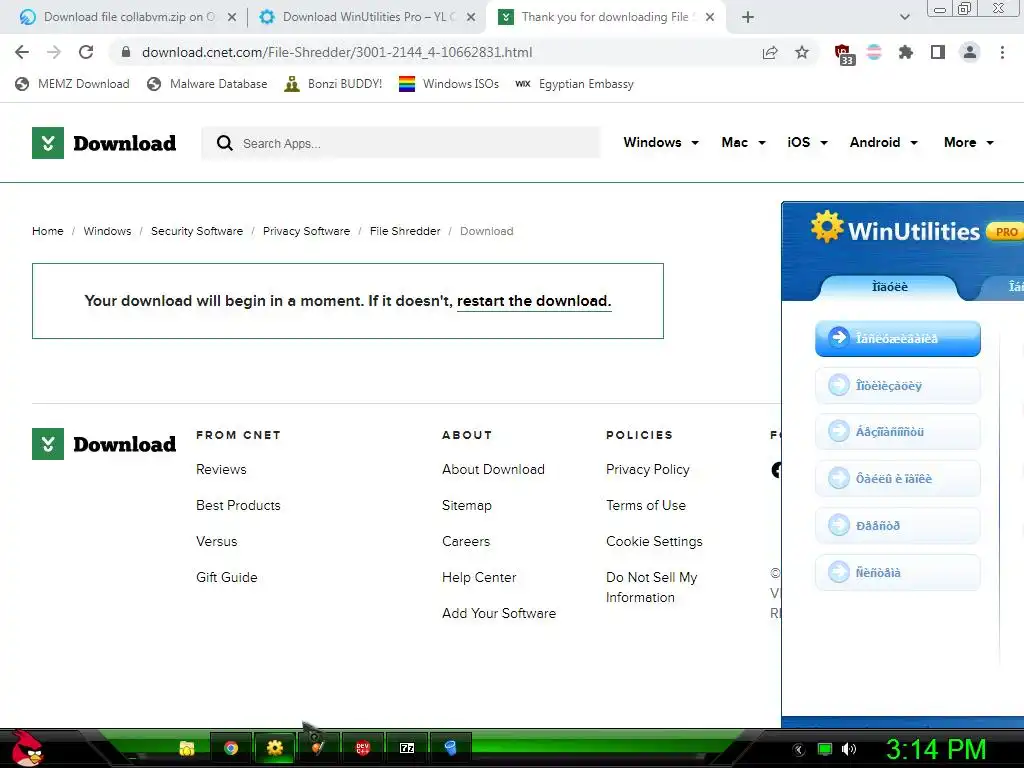1024x768 pixels.
Task: Click the green Download logo in header
Action: [x=104, y=143]
